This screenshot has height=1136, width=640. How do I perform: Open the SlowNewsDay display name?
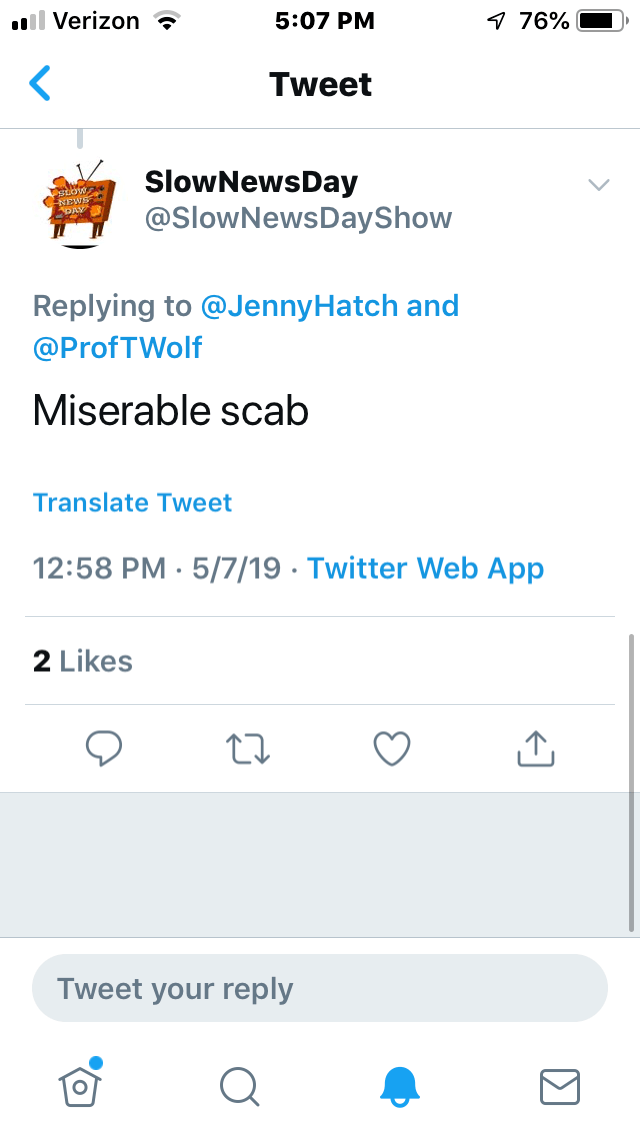click(251, 182)
